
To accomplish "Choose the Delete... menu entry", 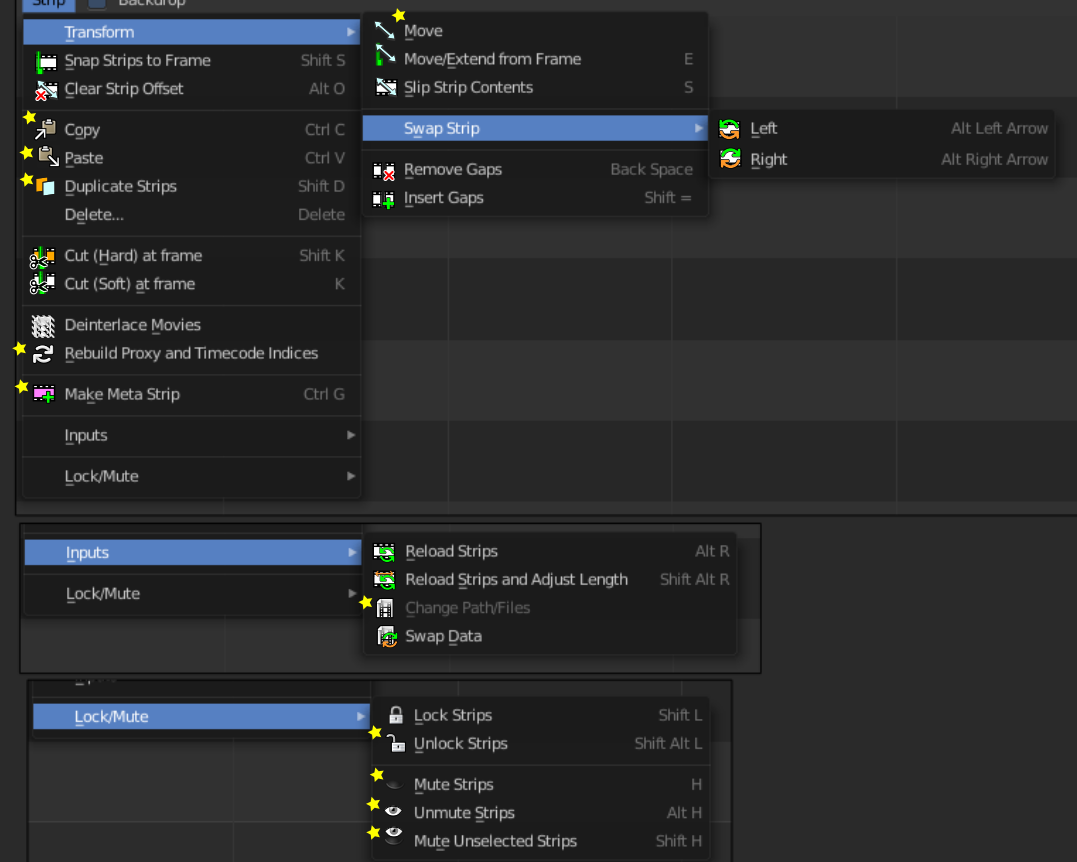I will pyautogui.click(x=192, y=215).
